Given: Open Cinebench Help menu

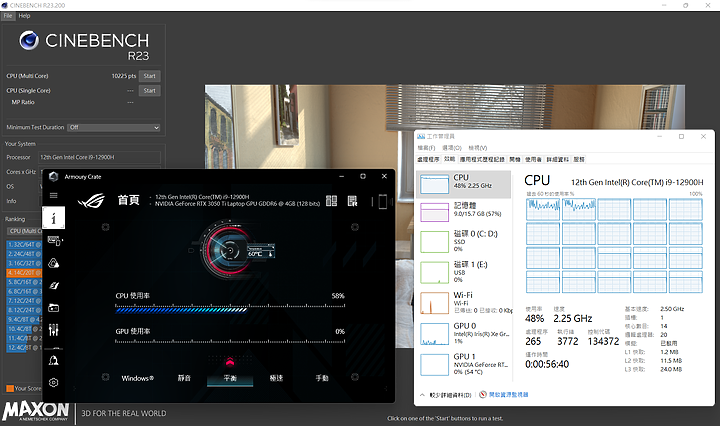Looking at the screenshot, I should (24, 16).
